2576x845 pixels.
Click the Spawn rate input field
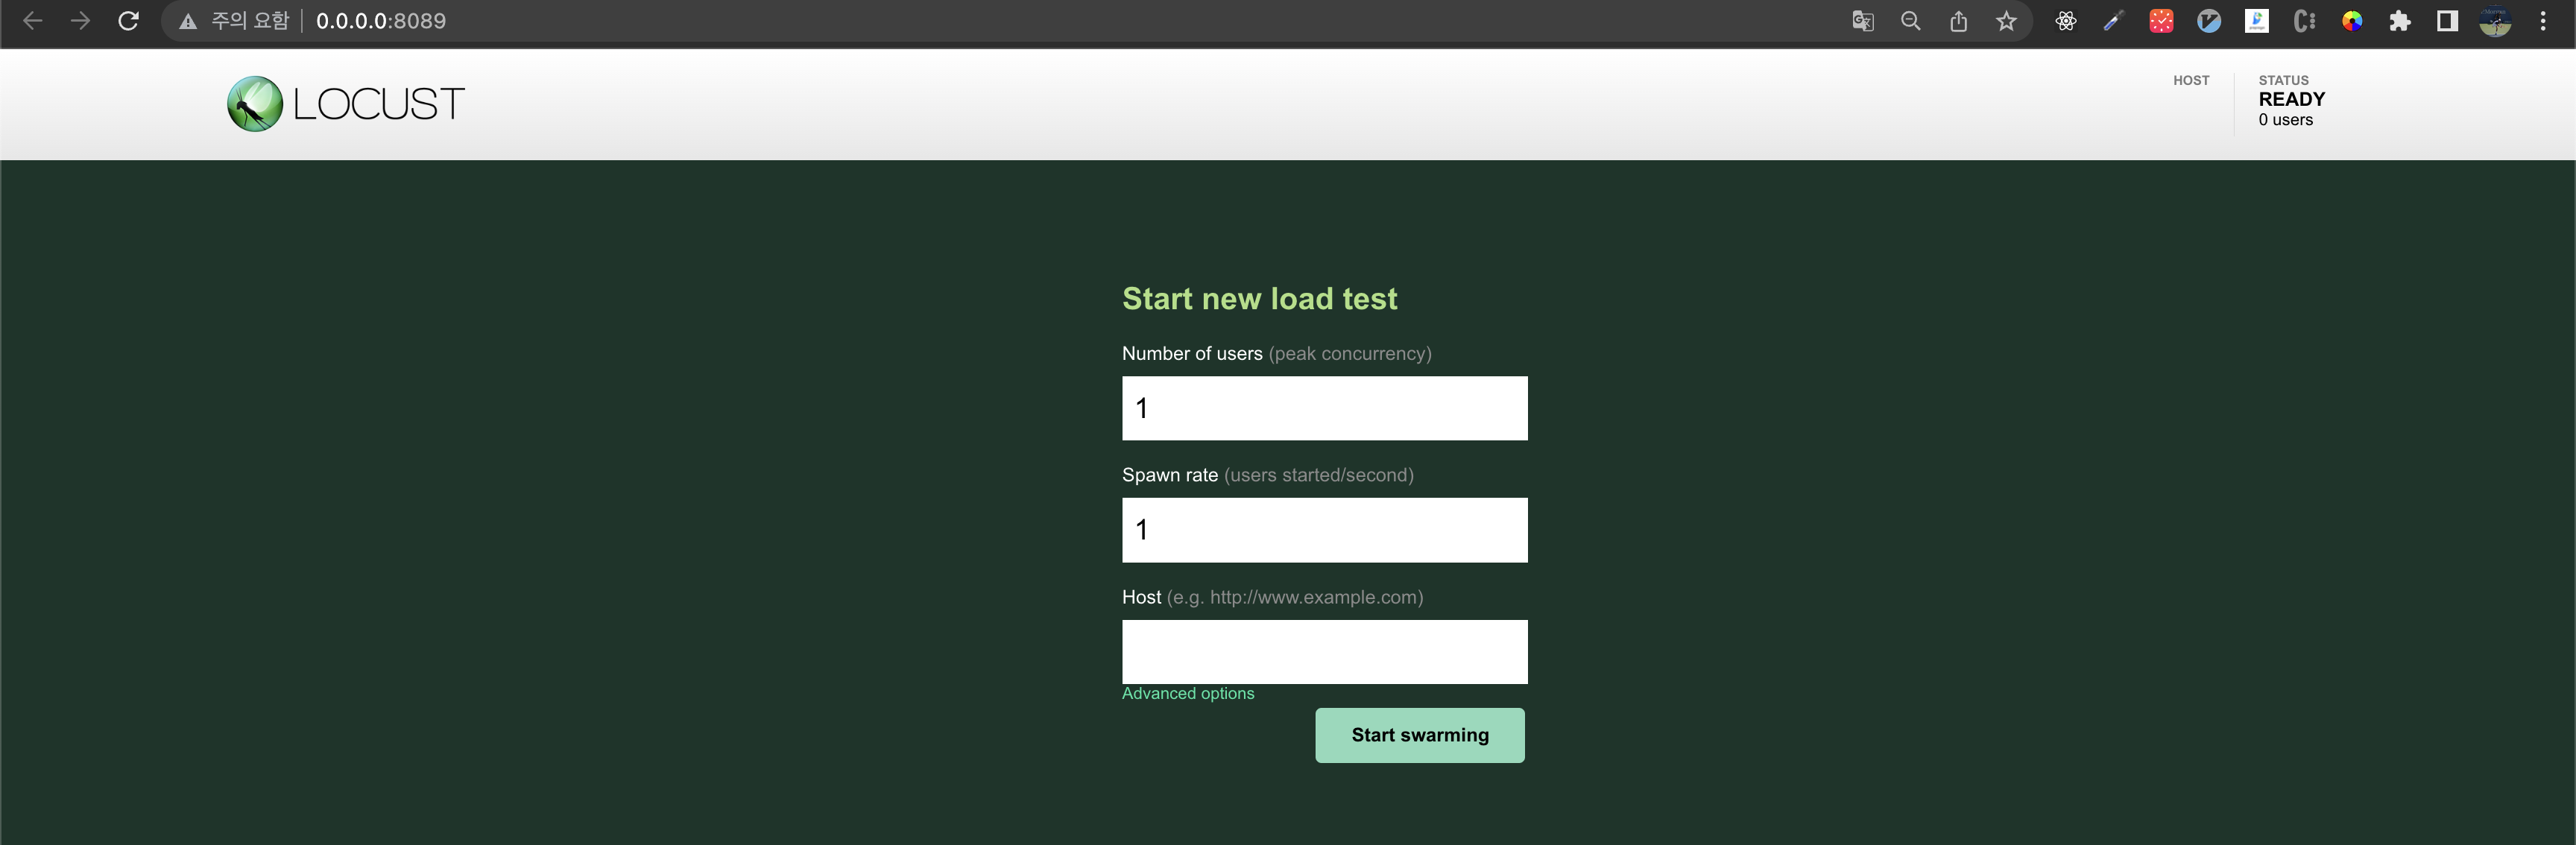(x=1324, y=530)
